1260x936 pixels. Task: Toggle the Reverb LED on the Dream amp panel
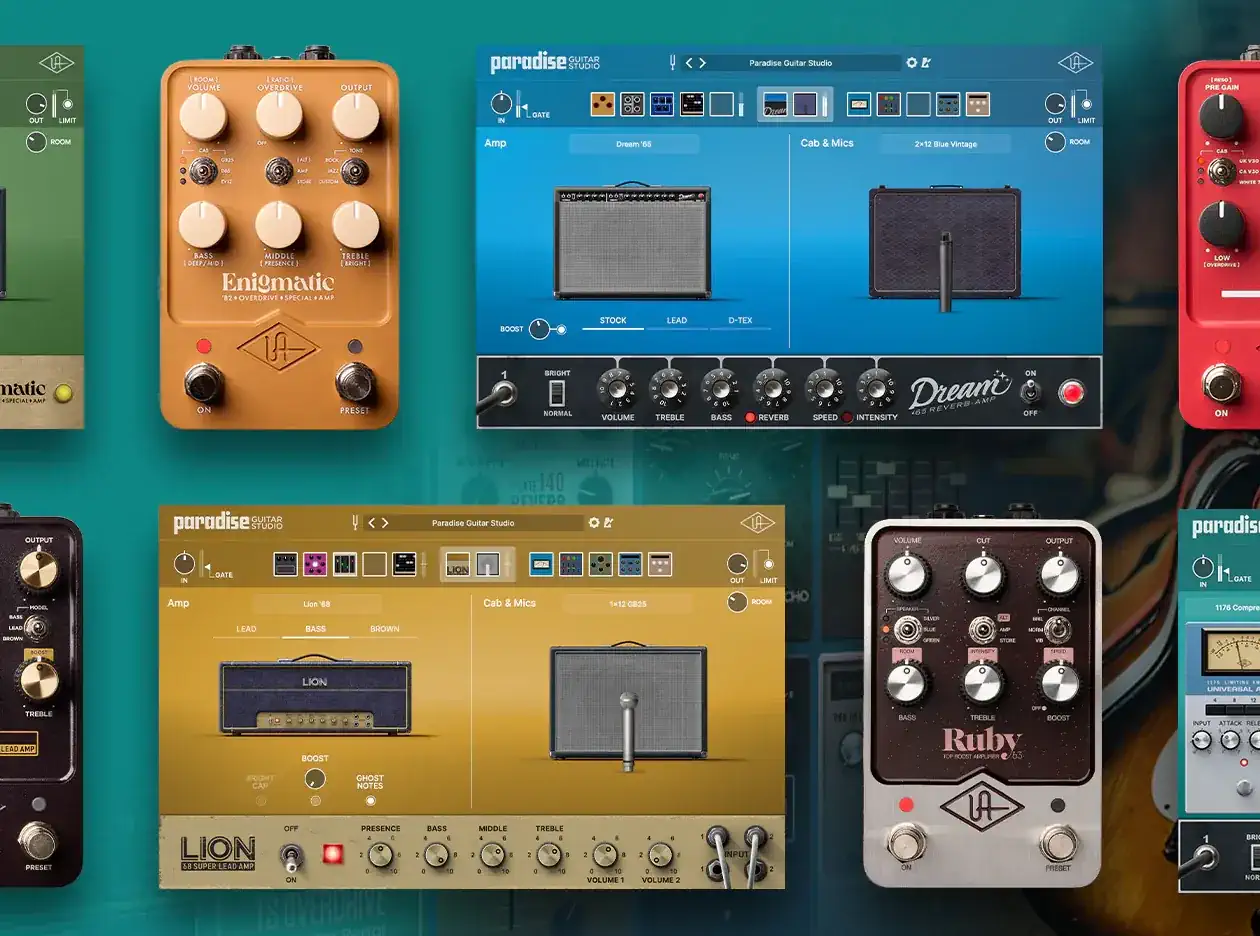coord(750,417)
